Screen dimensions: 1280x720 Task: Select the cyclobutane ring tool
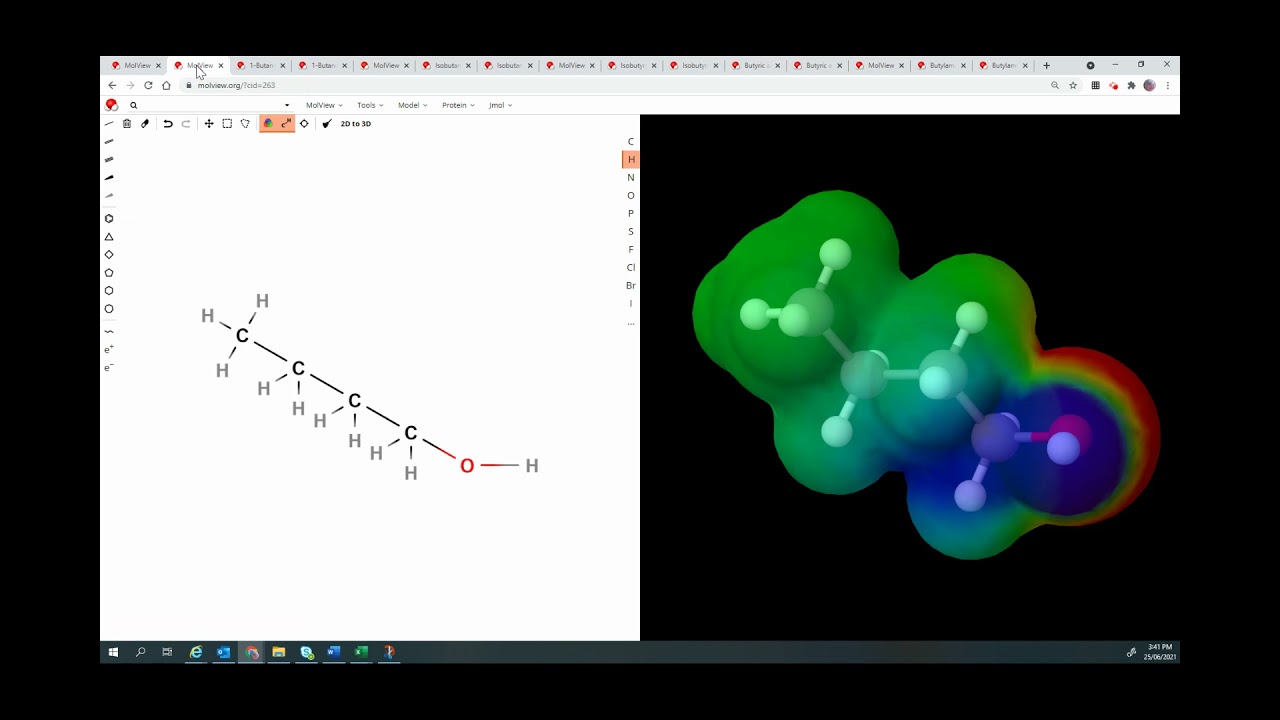click(109, 254)
